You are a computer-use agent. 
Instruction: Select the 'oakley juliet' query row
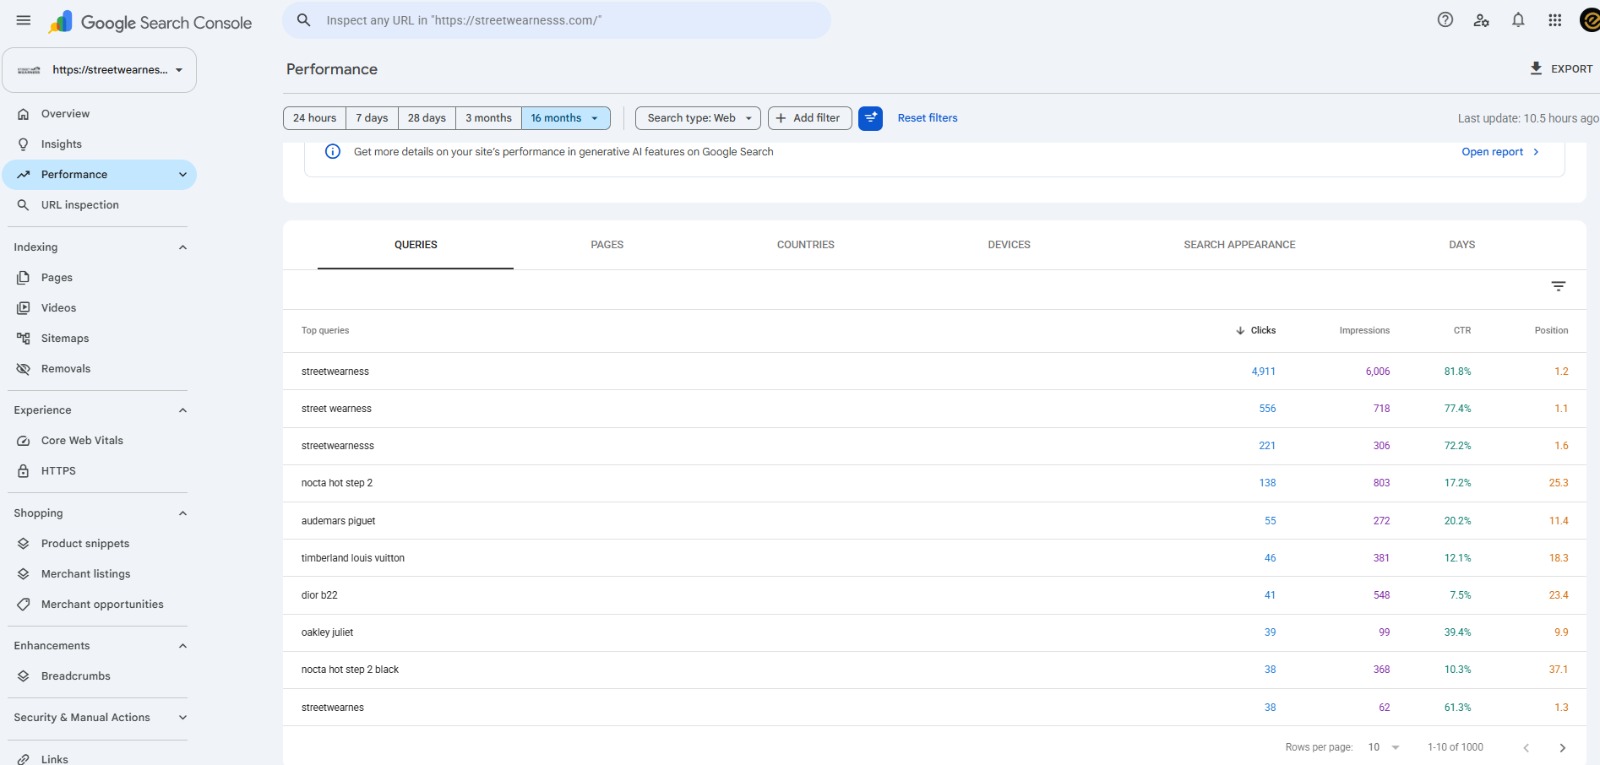tap(934, 633)
